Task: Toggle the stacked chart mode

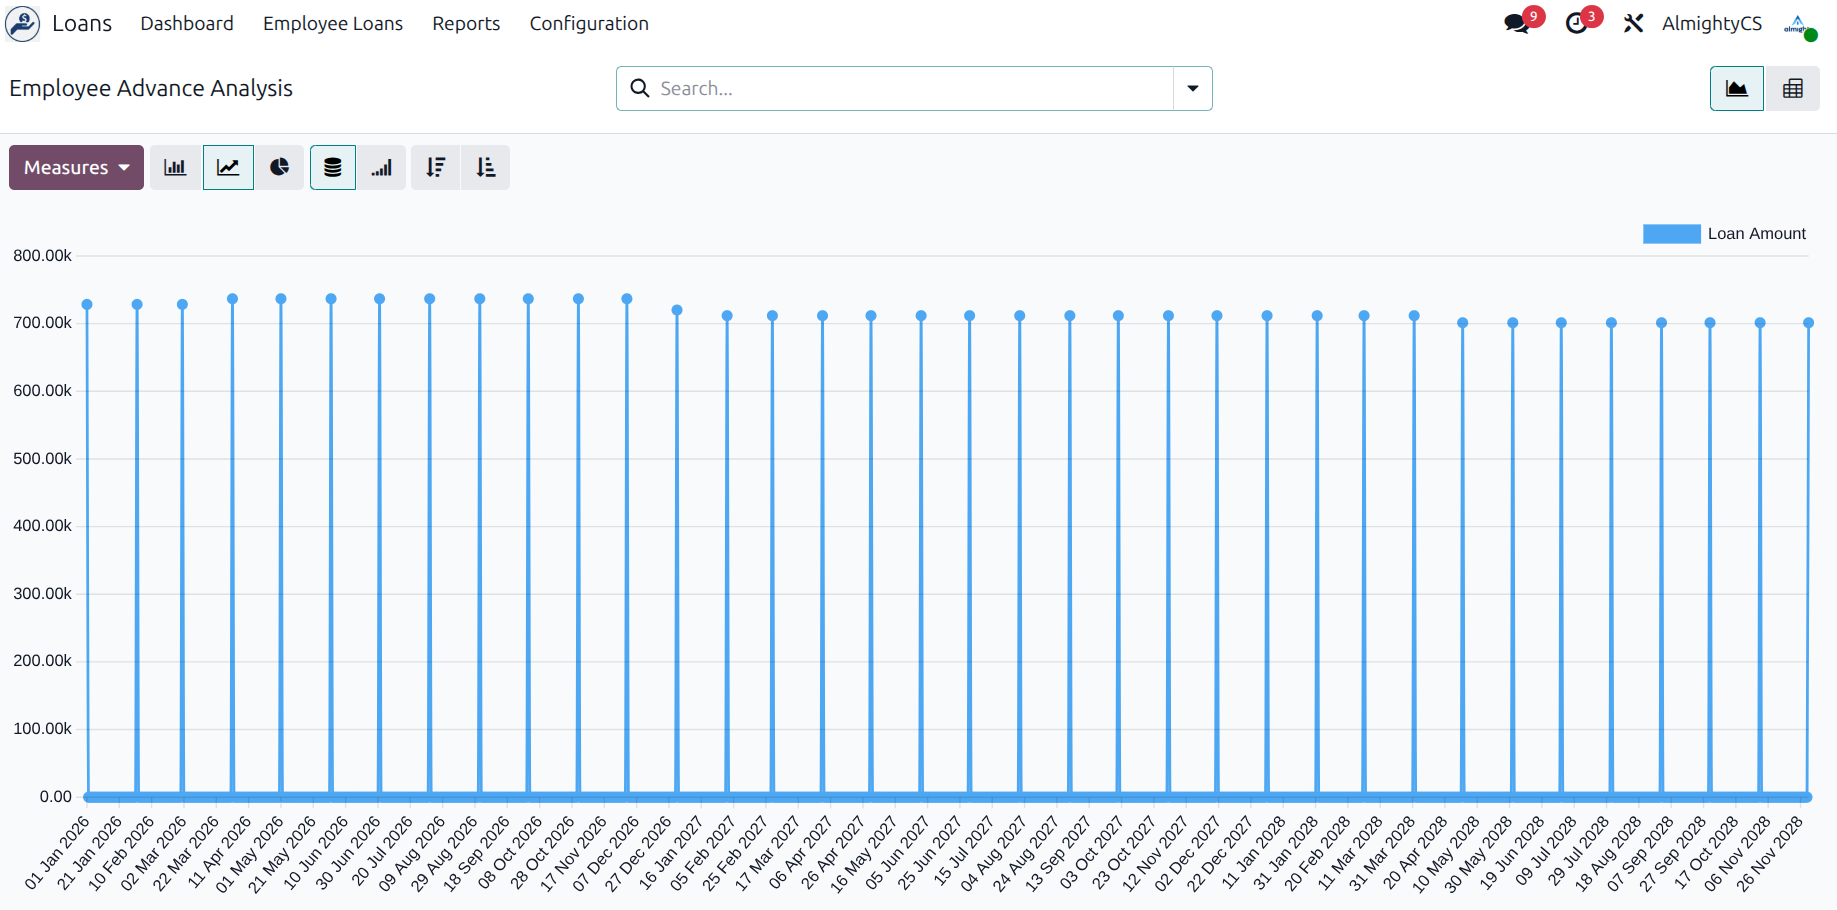Action: click(333, 168)
